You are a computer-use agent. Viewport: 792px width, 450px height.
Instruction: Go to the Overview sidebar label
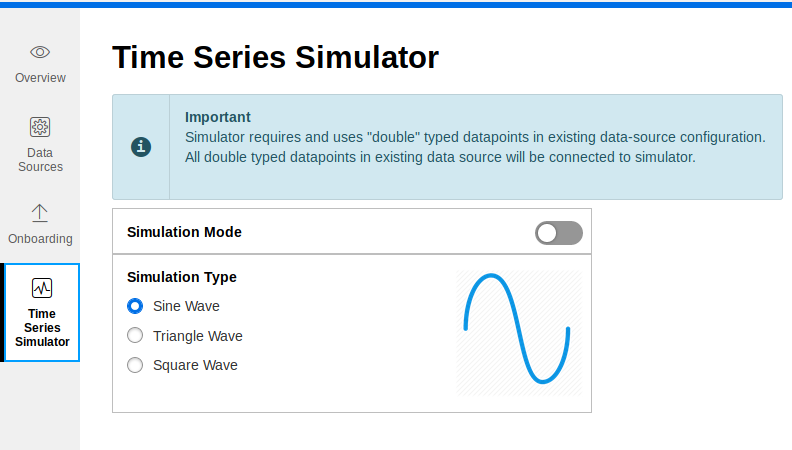pos(40,78)
